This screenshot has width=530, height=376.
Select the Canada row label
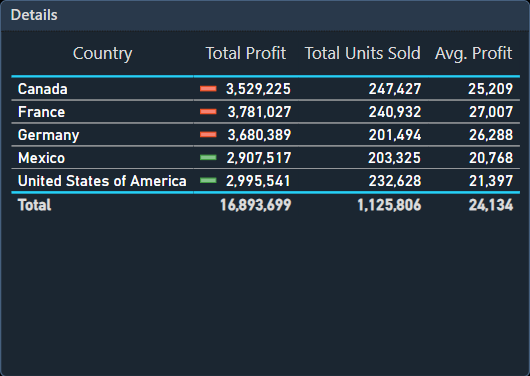(43, 89)
